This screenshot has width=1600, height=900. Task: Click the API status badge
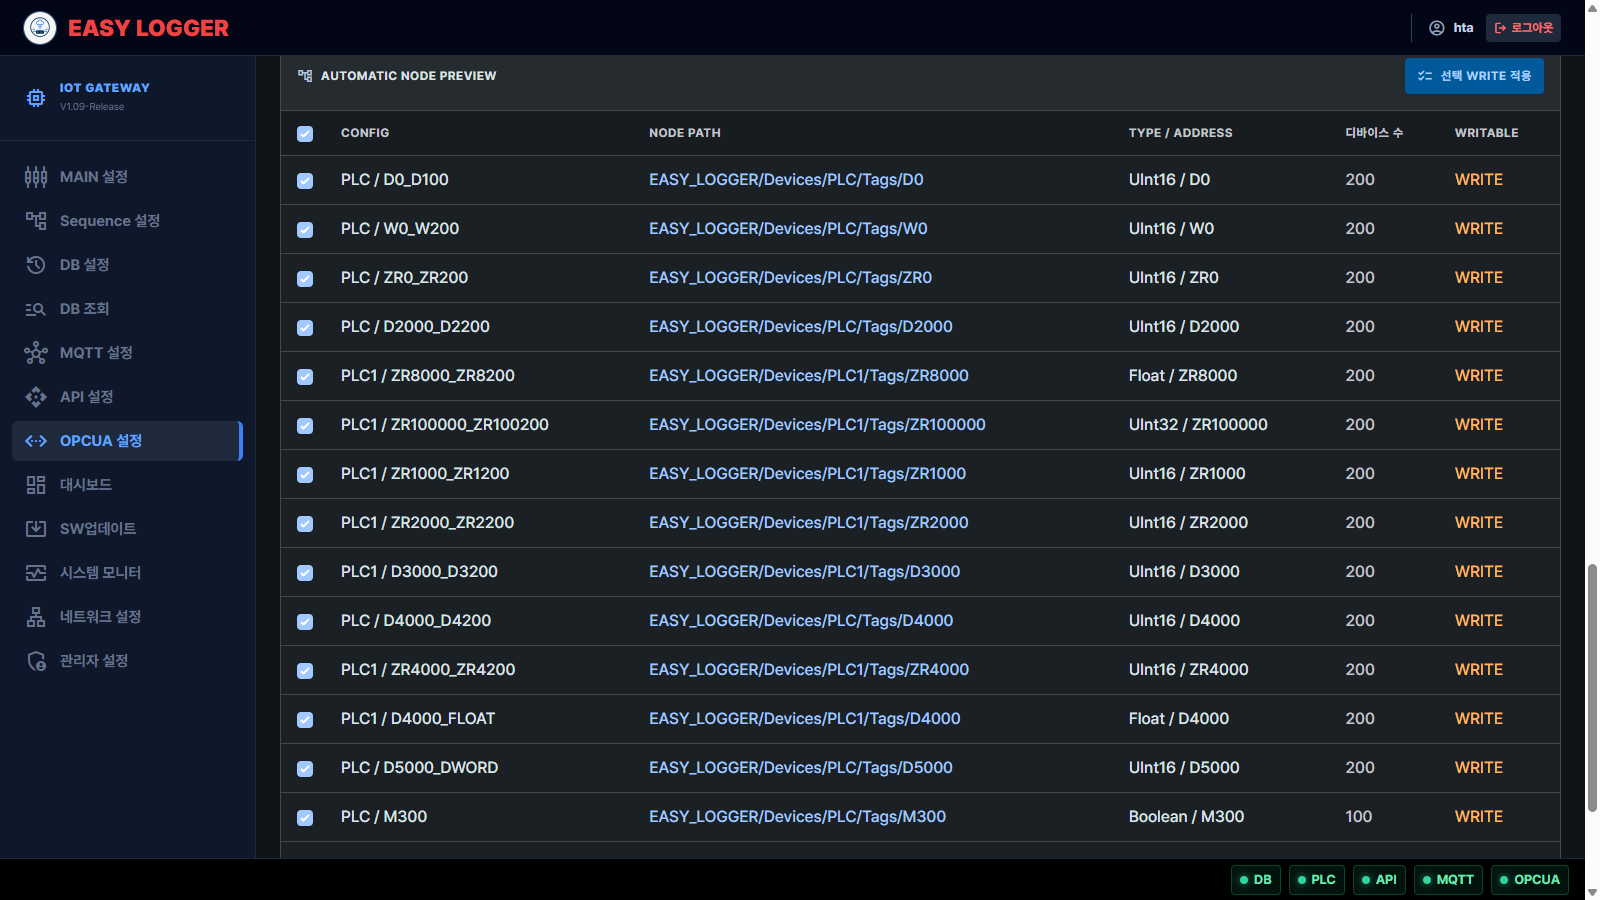pyautogui.click(x=1380, y=880)
